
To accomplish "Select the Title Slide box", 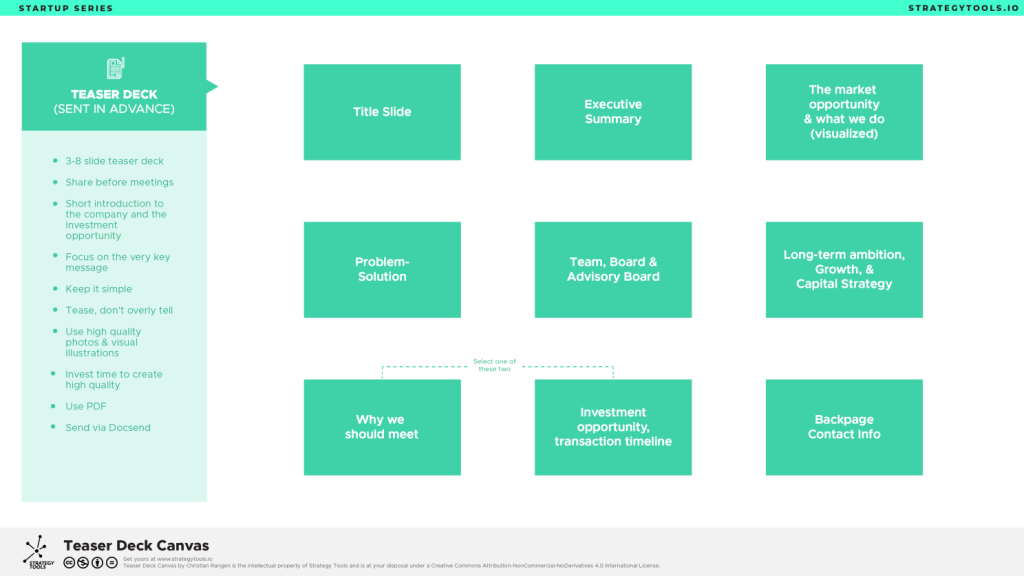I will pos(382,112).
